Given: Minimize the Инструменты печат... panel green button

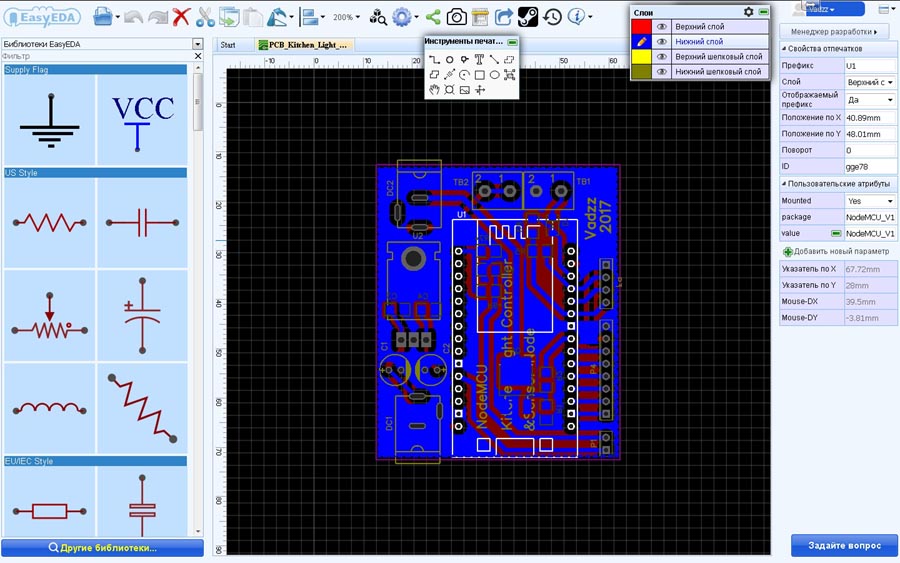Looking at the screenshot, I should [x=513, y=42].
